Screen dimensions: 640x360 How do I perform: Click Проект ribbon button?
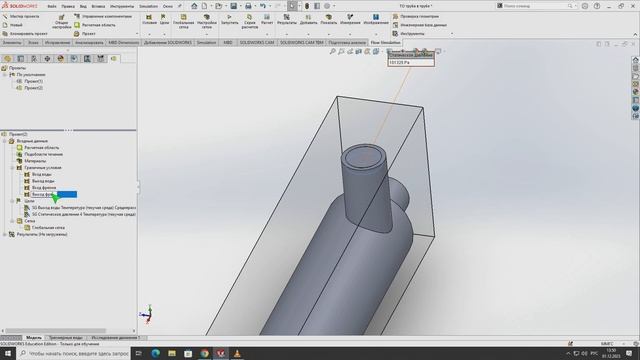click(x=85, y=34)
